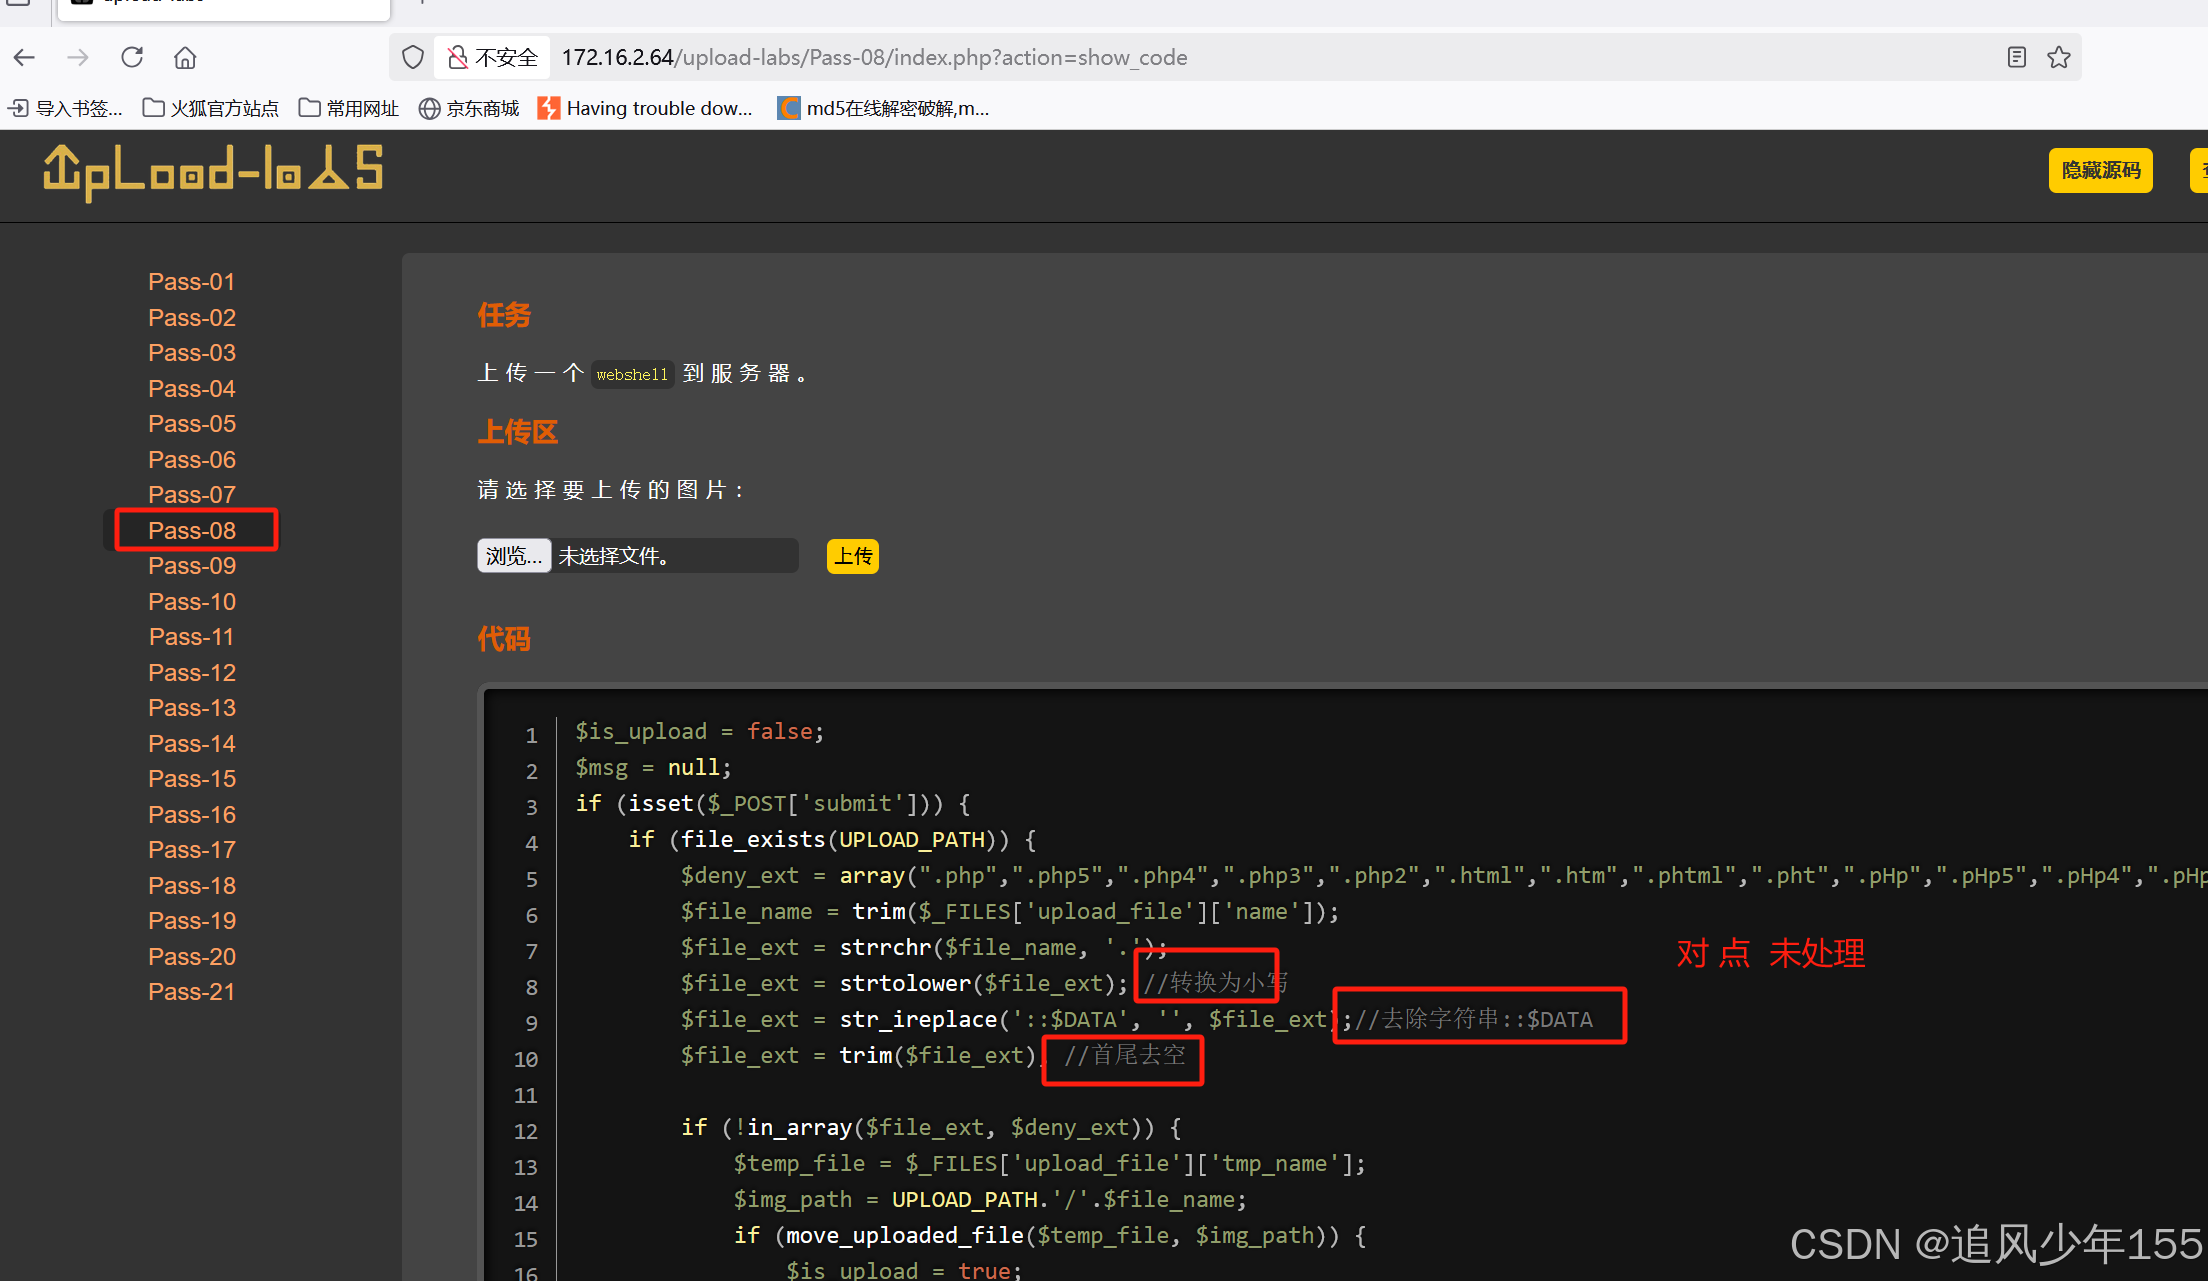Click the 浏览... file chooser button

513,556
